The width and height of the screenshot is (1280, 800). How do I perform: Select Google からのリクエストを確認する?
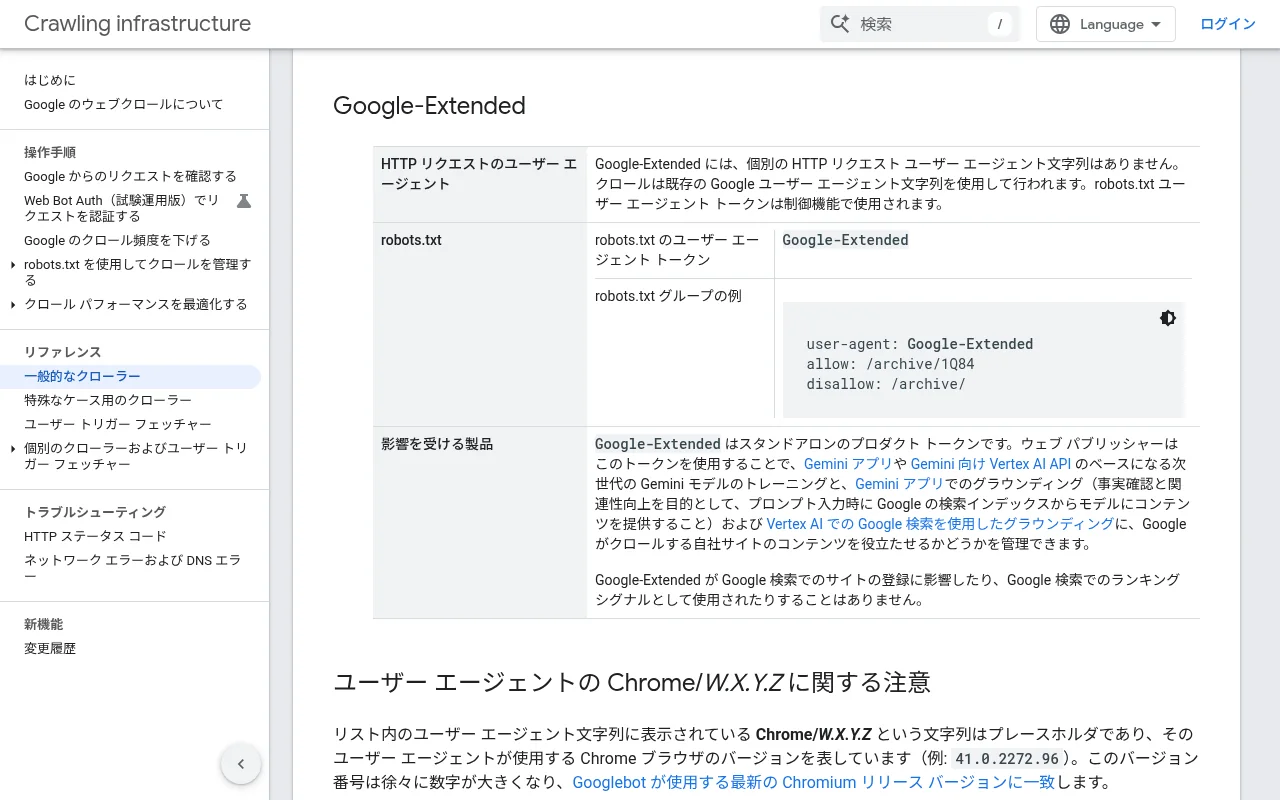click(130, 176)
